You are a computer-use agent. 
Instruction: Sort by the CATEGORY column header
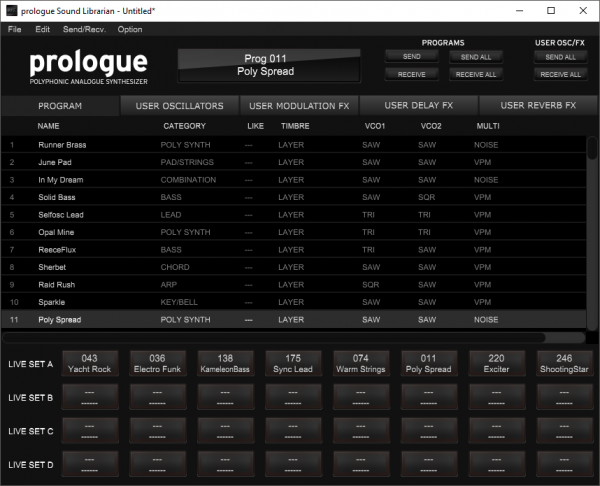coord(184,126)
